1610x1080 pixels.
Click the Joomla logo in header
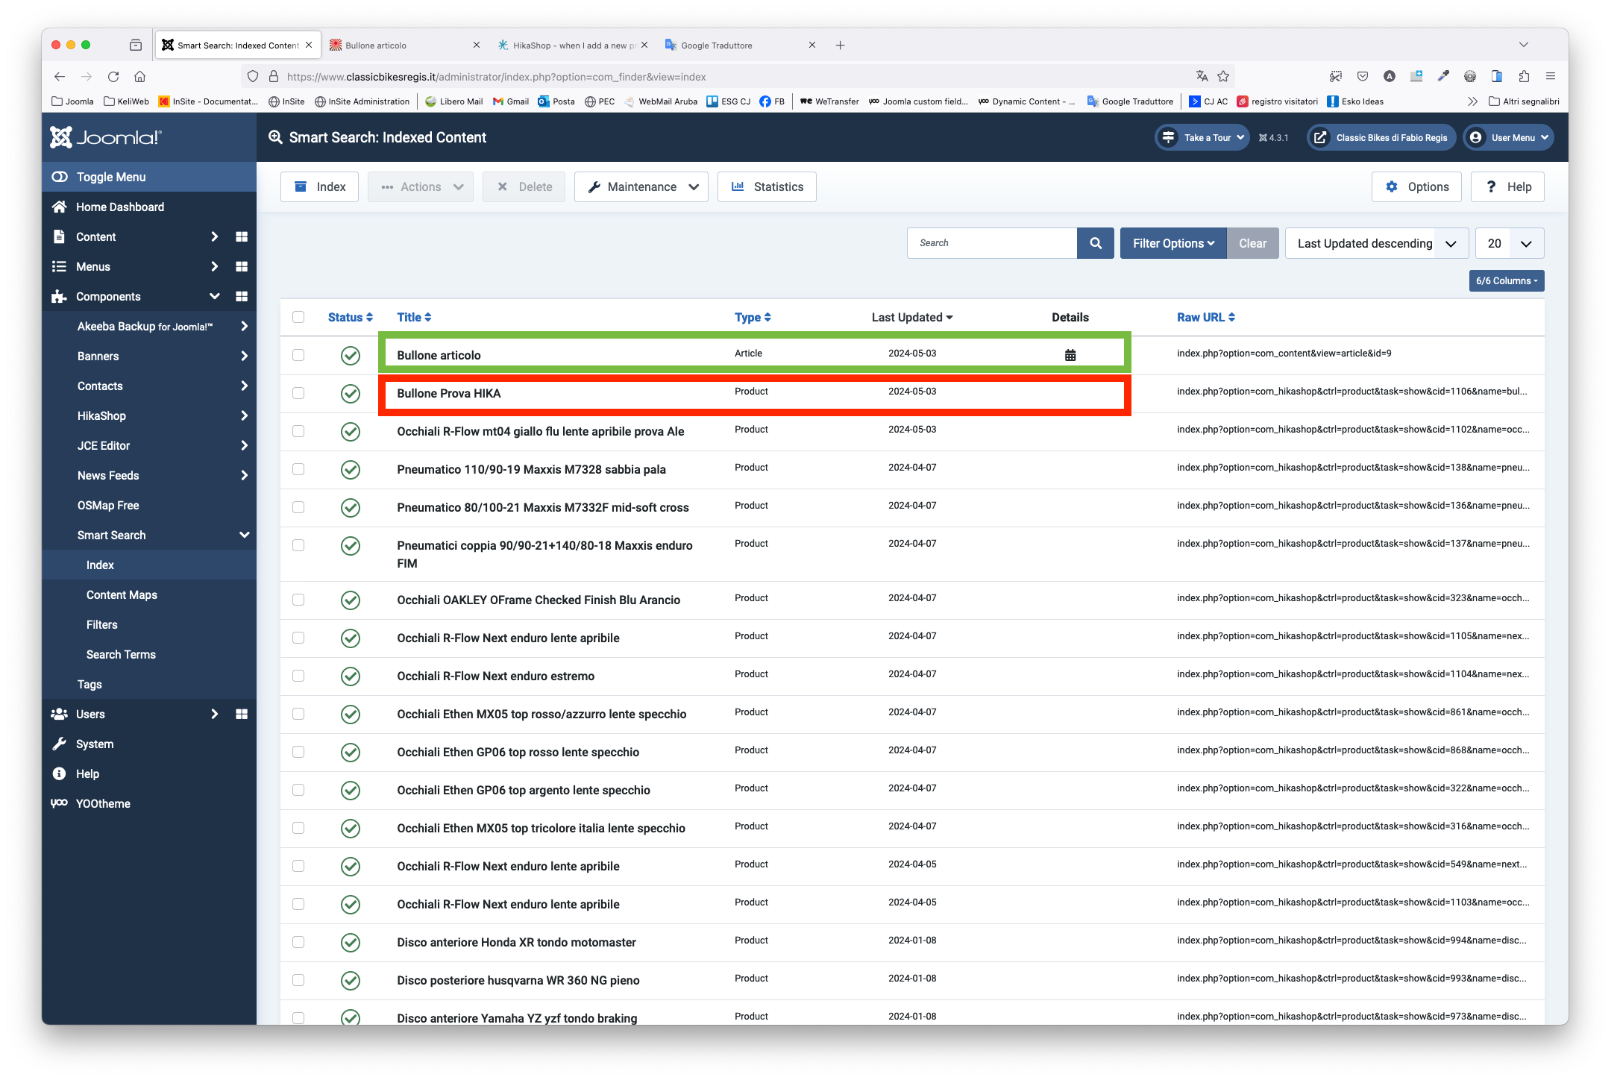(106, 138)
